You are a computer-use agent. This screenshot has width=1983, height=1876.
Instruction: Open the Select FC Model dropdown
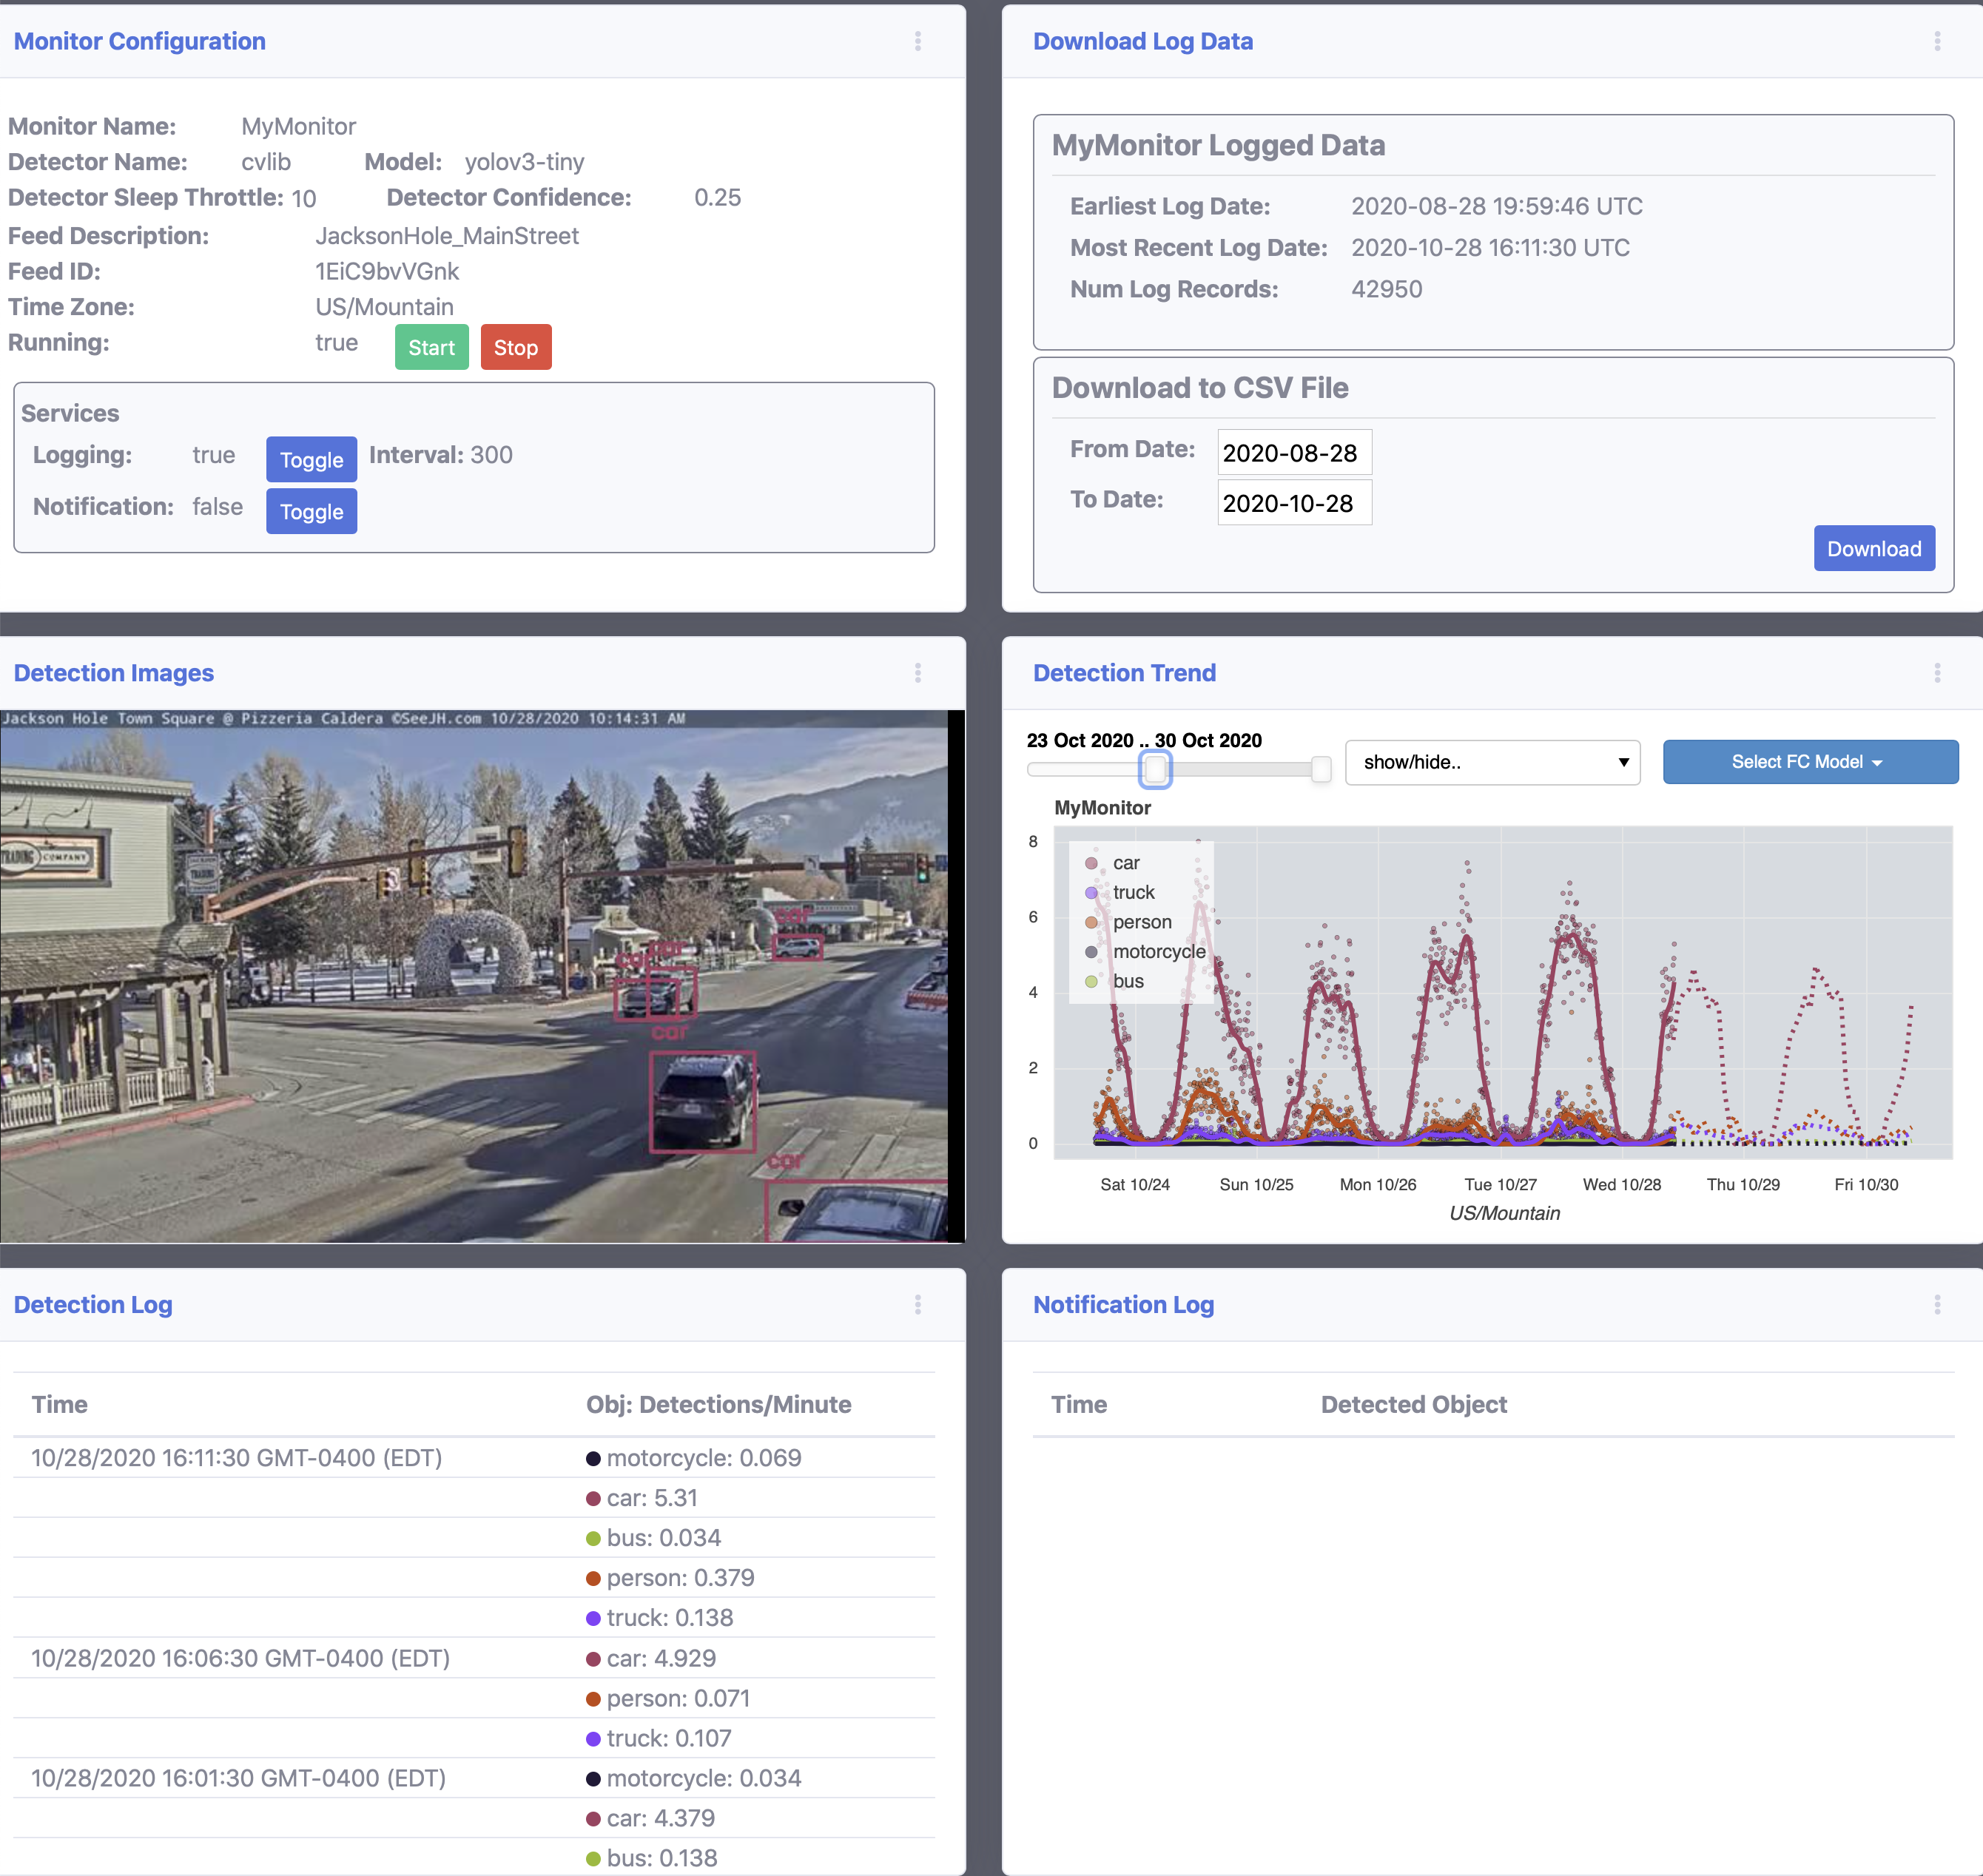[1807, 762]
